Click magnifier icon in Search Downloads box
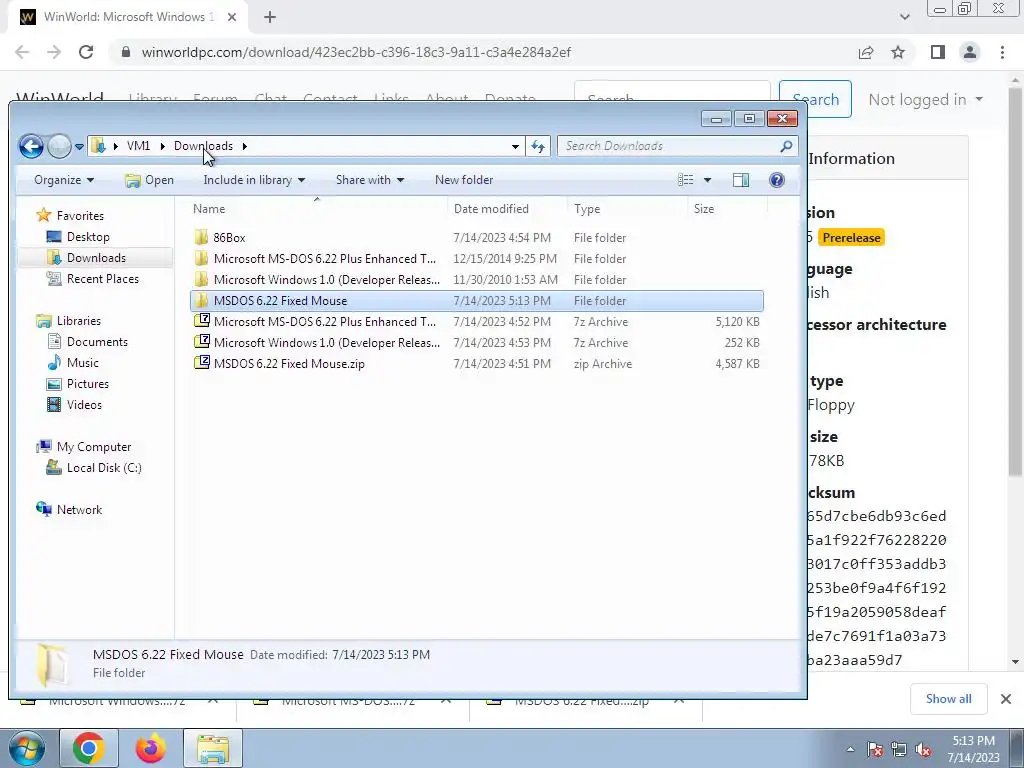Viewport: 1024px width, 768px height. tap(786, 146)
